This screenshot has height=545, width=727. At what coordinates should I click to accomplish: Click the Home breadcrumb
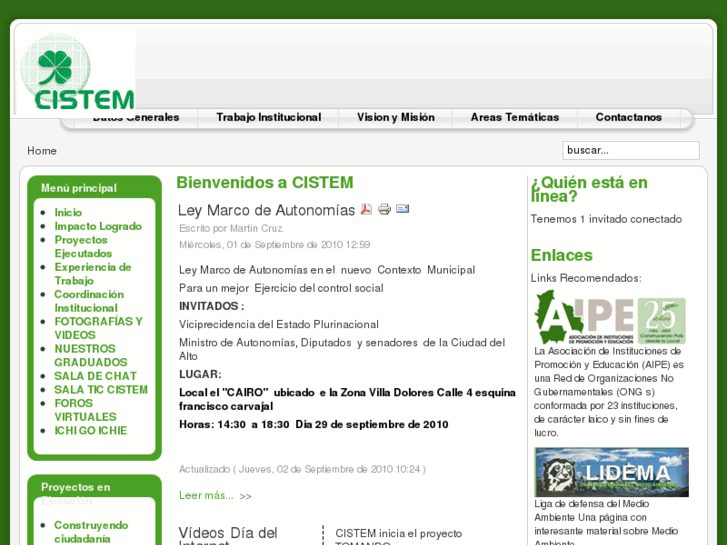[x=42, y=151]
